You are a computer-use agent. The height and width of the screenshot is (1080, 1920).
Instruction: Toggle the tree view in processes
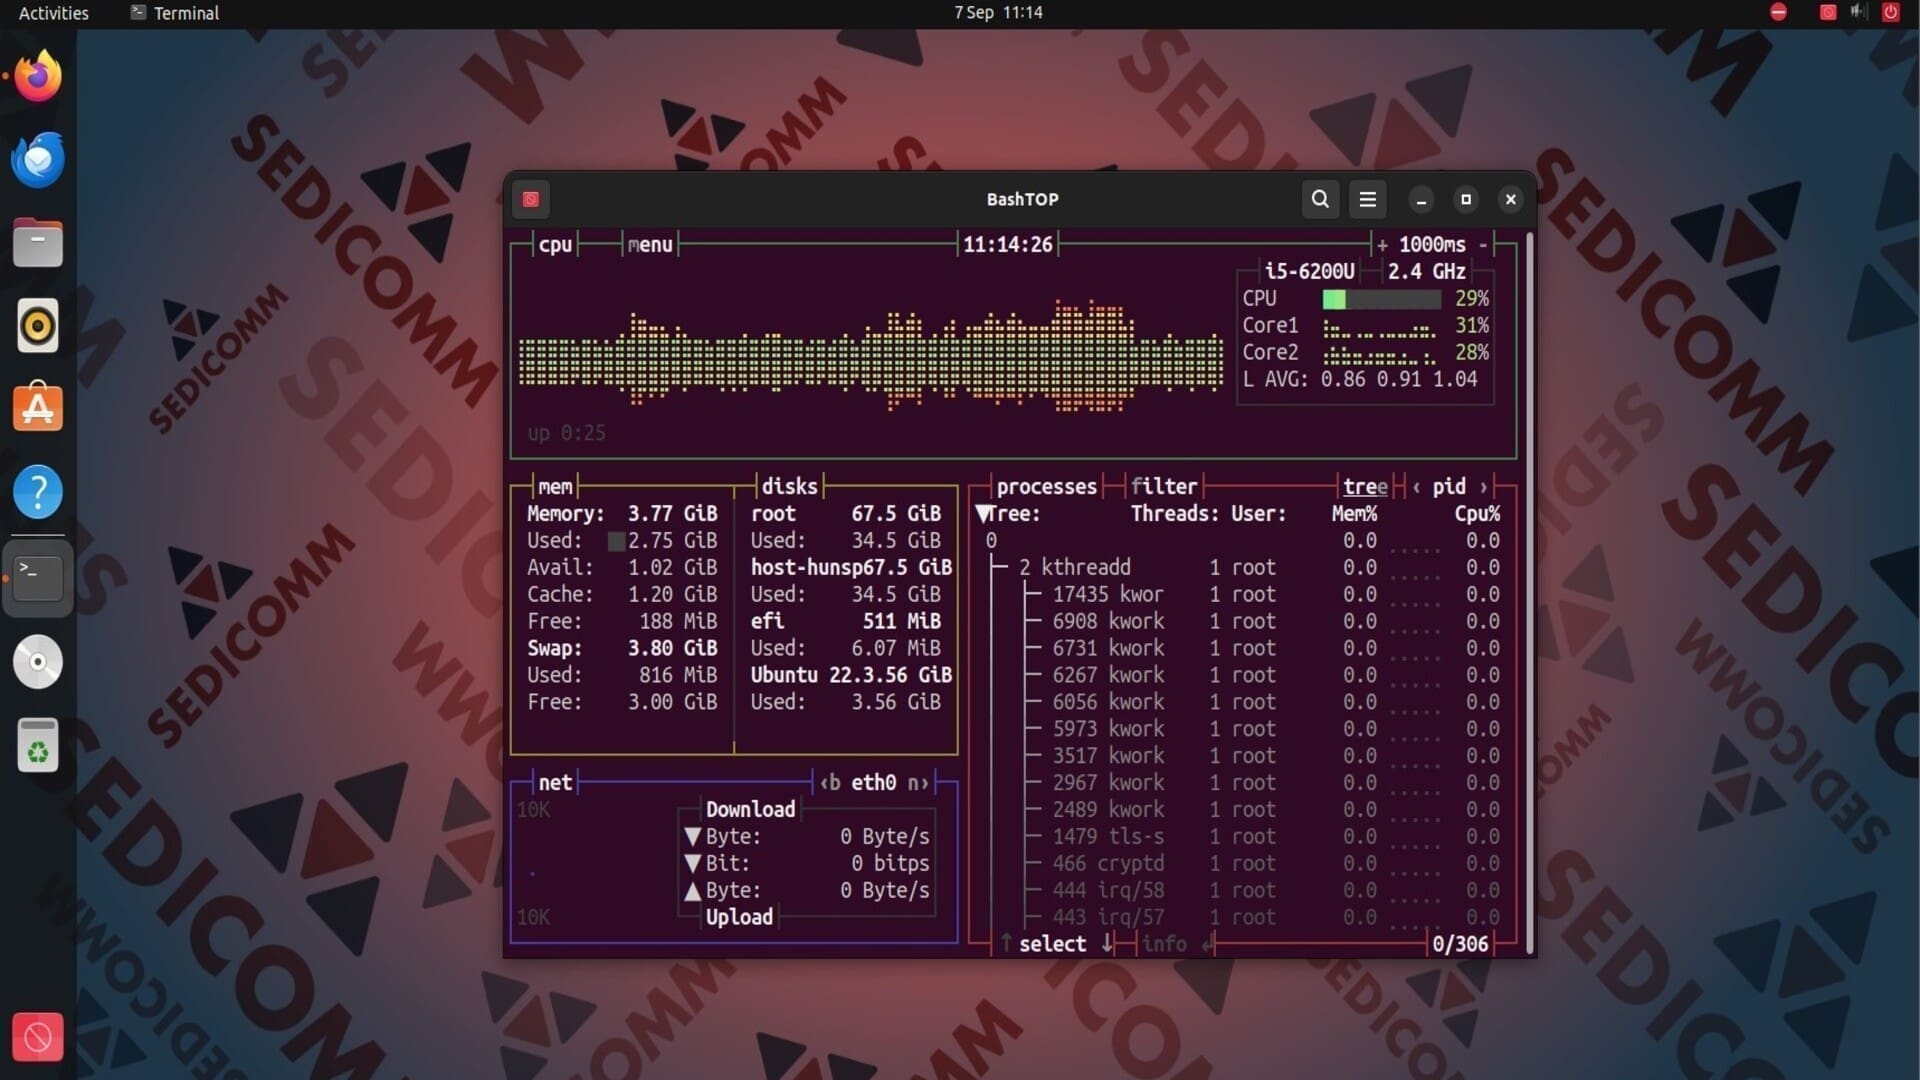[x=1364, y=487]
